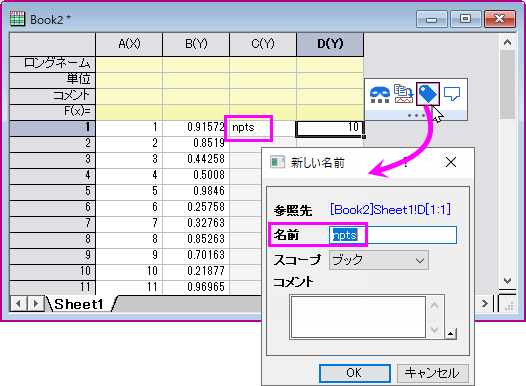The image size is (526, 386).
Task: Close the Book2 workbook window
Action: coord(500,19)
